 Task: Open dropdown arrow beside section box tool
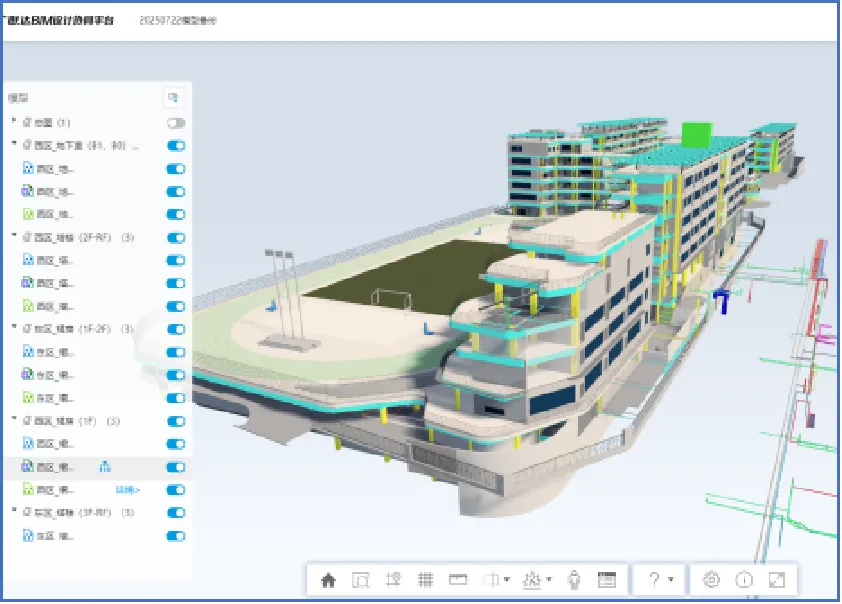(x=507, y=580)
